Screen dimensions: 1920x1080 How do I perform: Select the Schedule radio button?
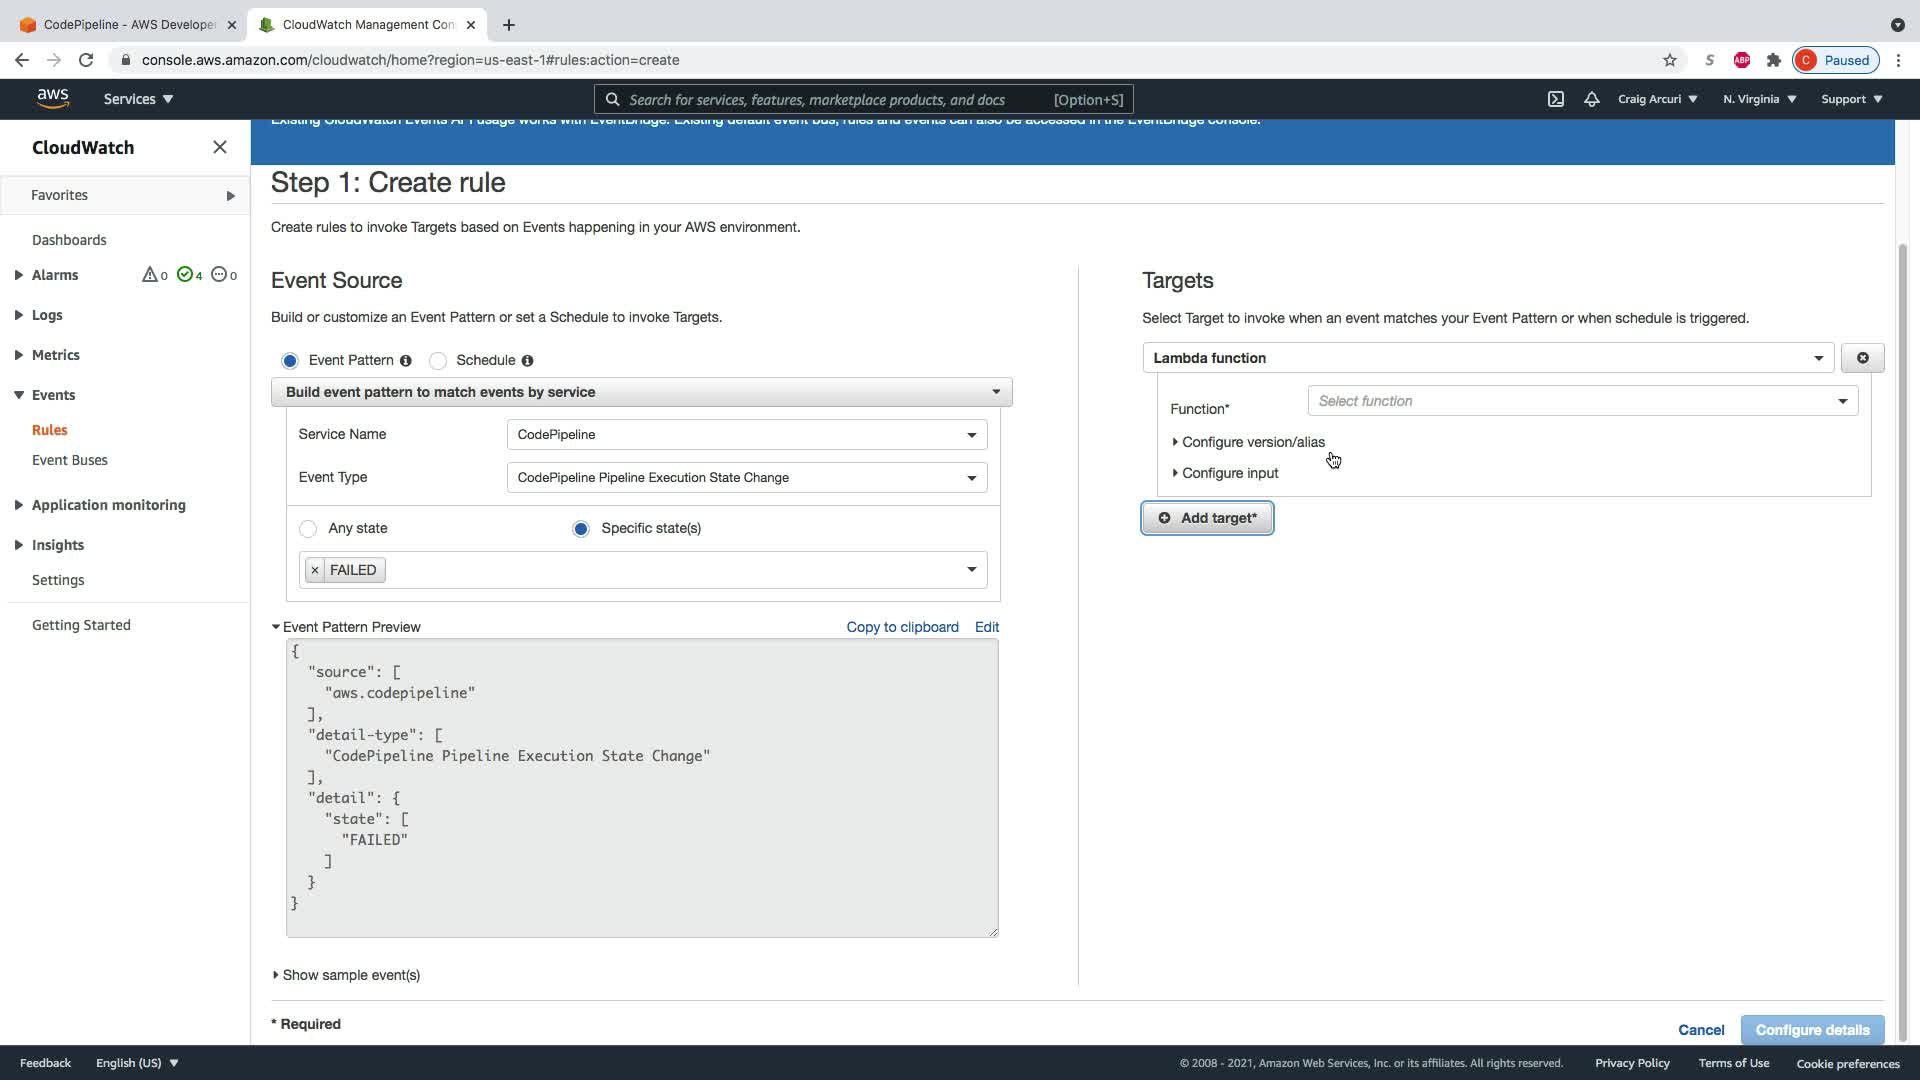pos(438,361)
